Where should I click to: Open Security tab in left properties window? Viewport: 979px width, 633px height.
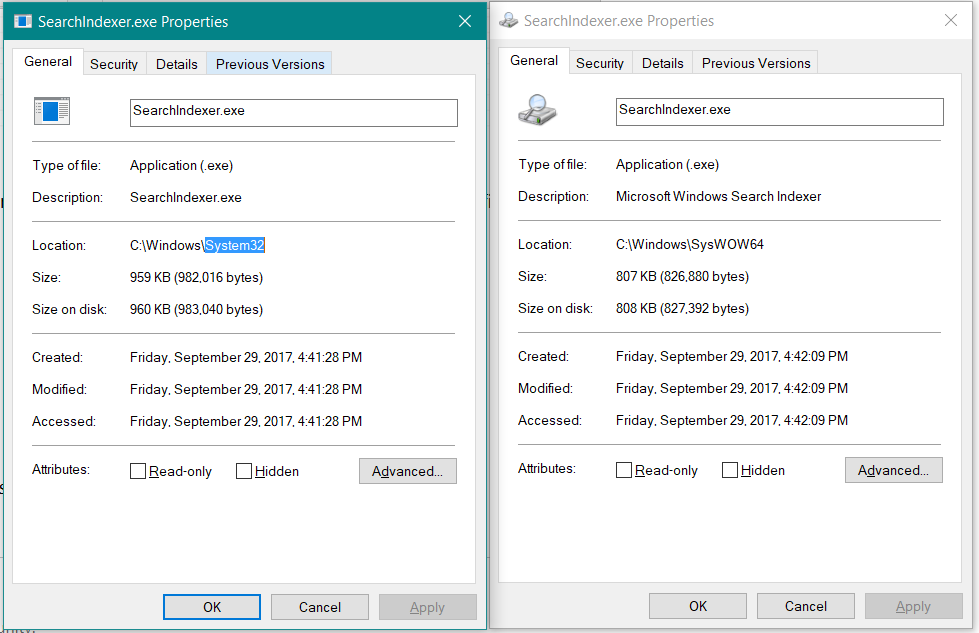tap(114, 64)
